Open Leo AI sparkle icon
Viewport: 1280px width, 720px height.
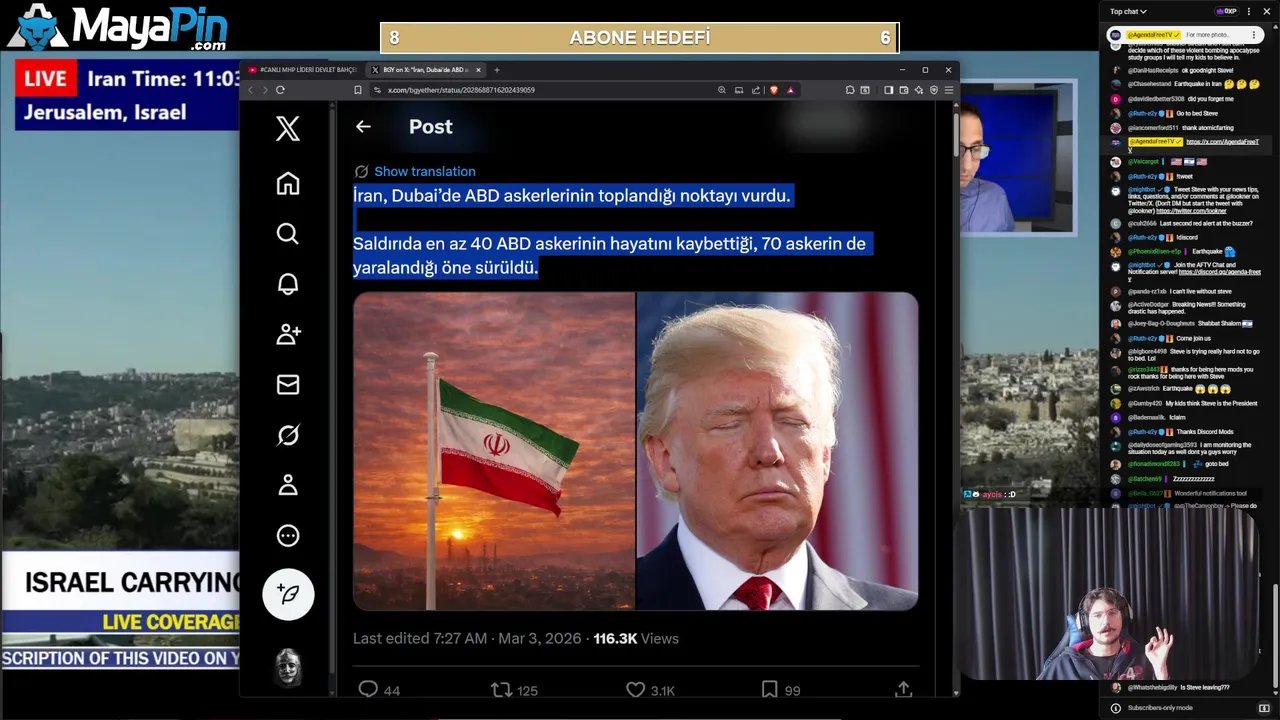click(x=918, y=90)
